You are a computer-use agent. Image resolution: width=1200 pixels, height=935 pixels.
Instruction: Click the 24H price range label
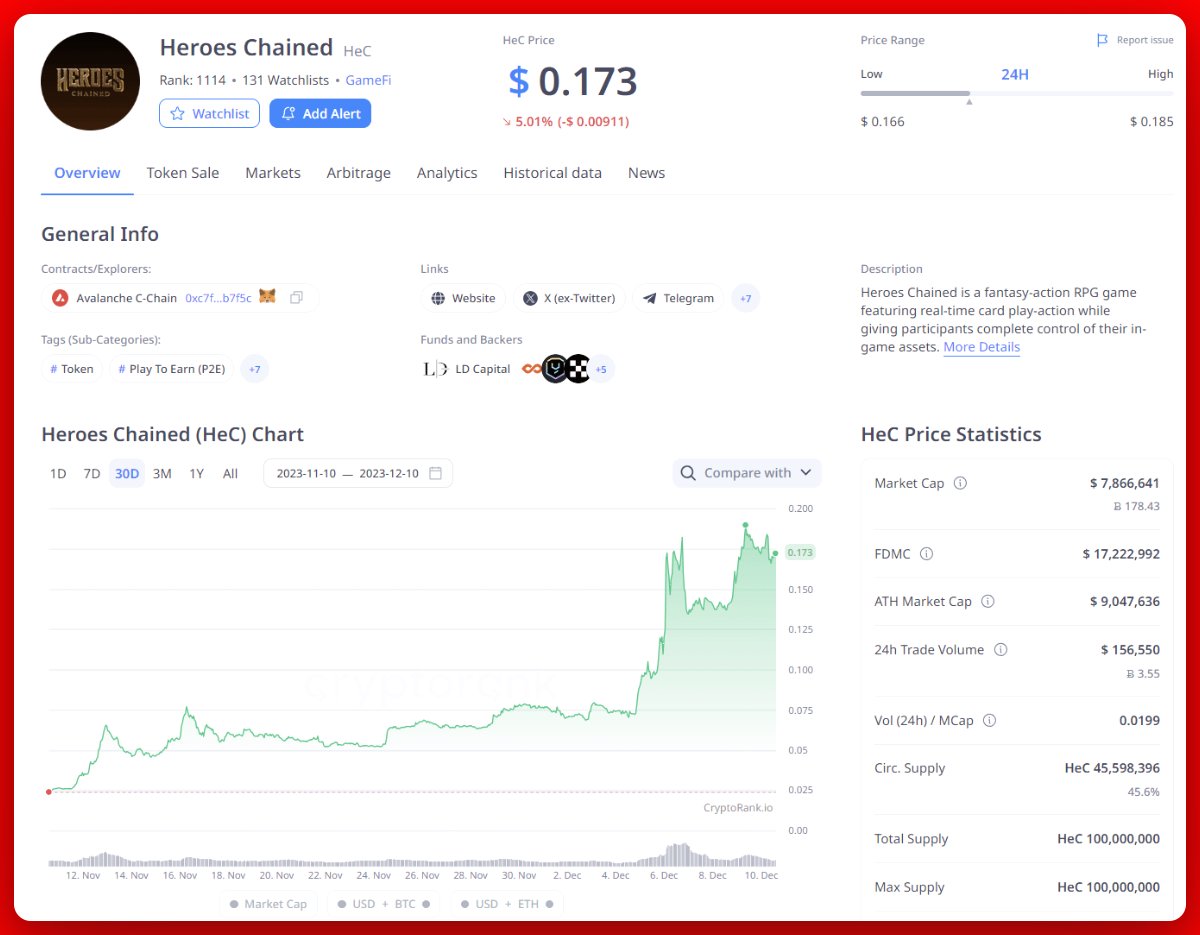(x=1015, y=74)
